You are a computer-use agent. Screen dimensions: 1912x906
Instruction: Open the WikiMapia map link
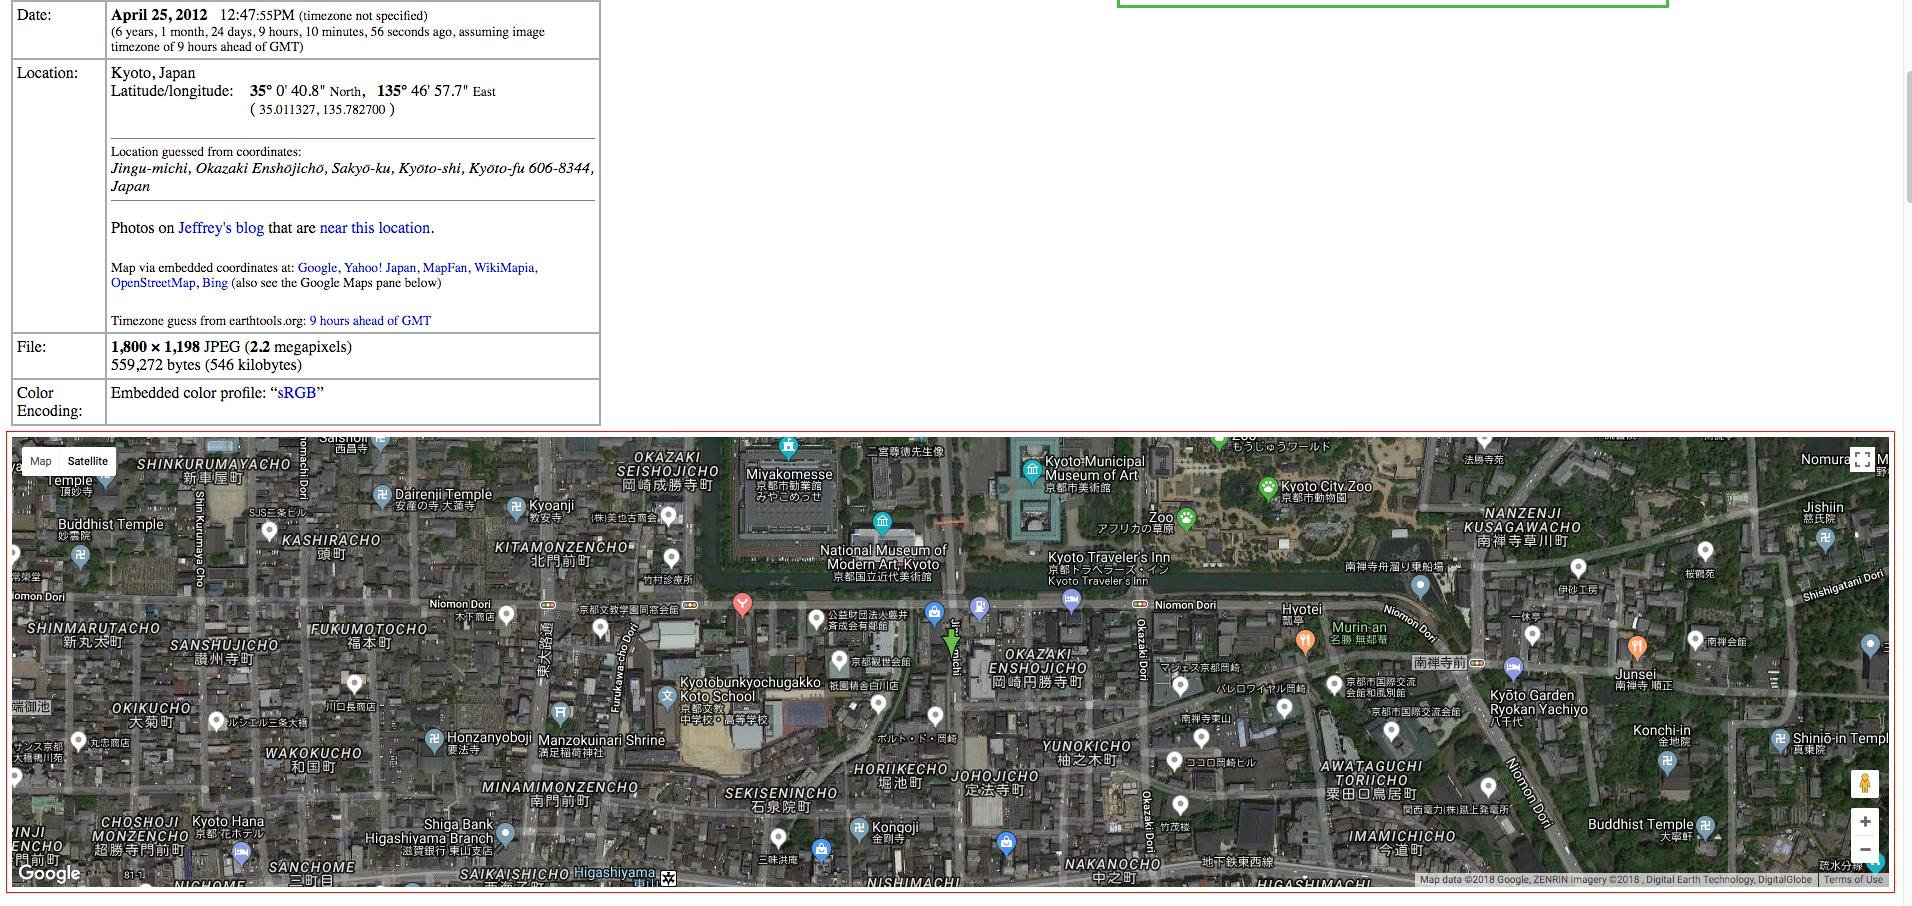pos(504,268)
